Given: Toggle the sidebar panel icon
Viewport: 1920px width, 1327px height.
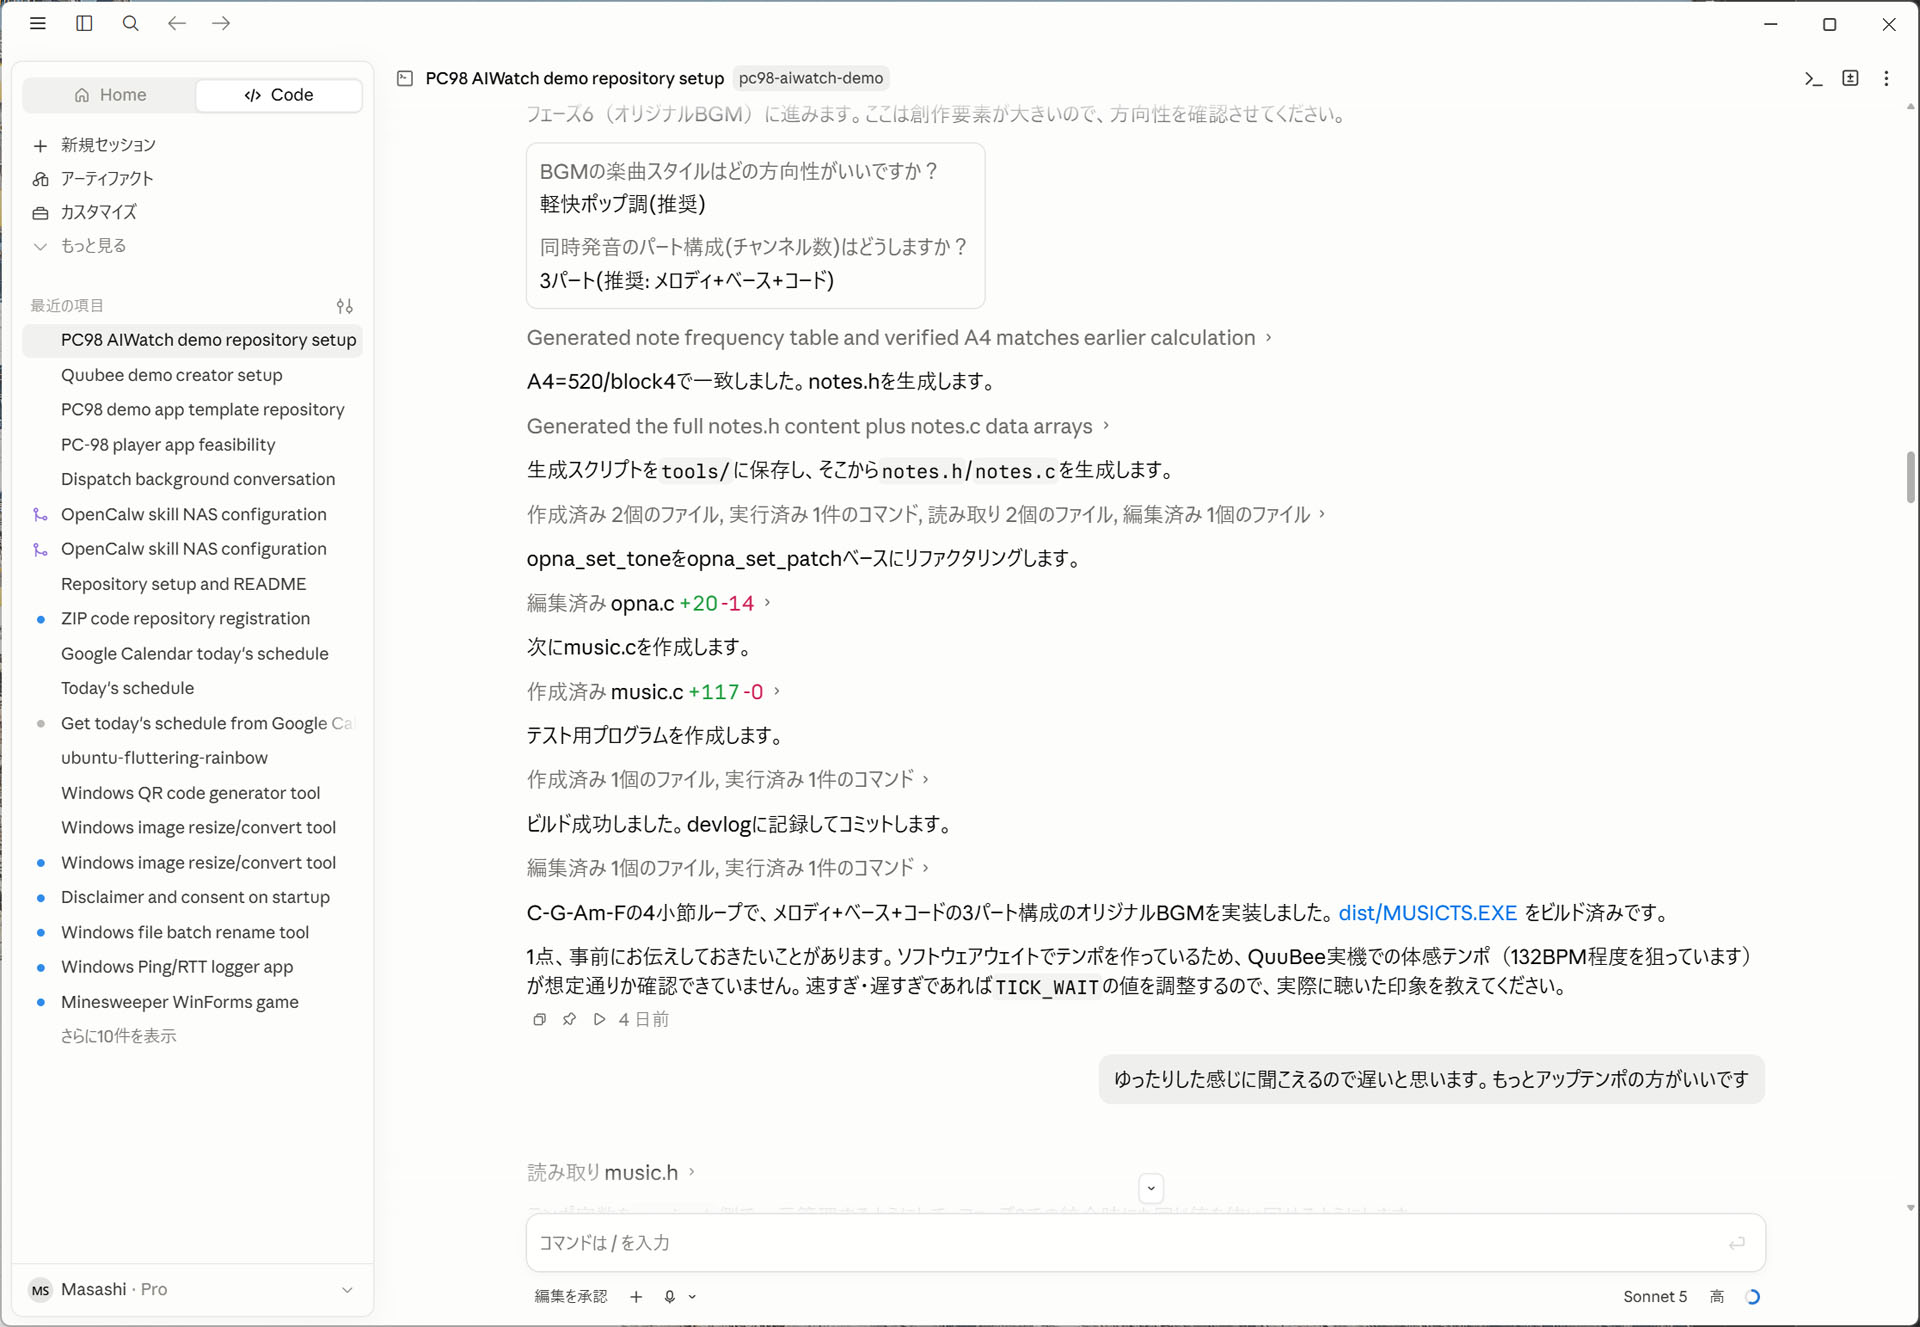Looking at the screenshot, I should click(x=84, y=23).
